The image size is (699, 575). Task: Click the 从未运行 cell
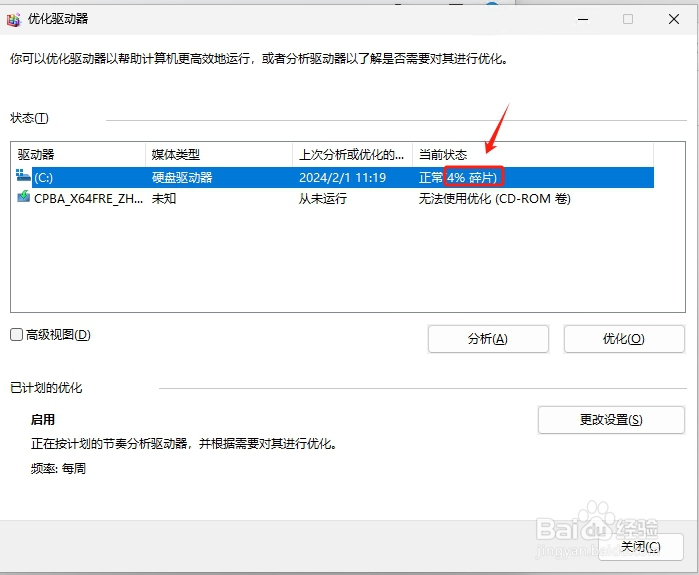point(323,198)
